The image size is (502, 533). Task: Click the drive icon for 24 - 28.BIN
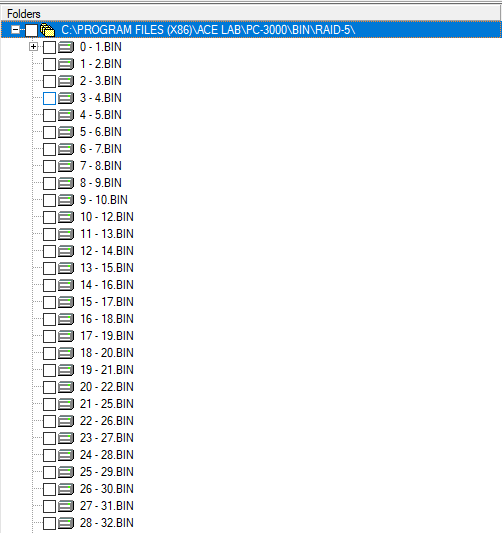pos(66,455)
